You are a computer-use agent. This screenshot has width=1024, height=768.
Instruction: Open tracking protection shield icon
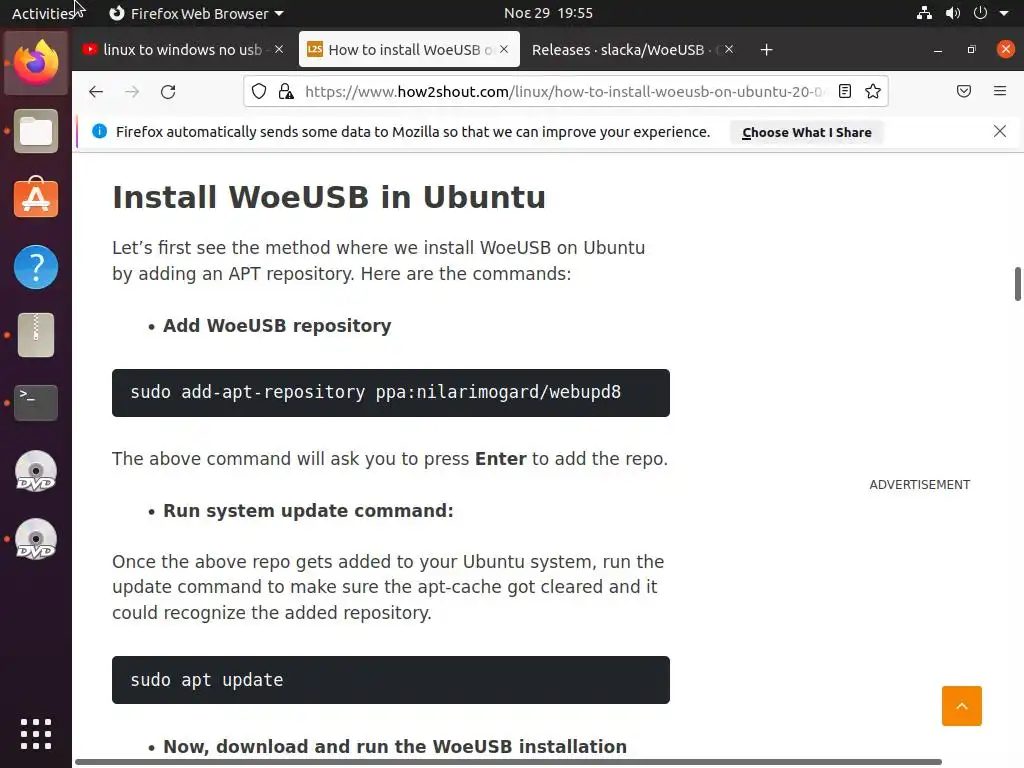tap(259, 91)
